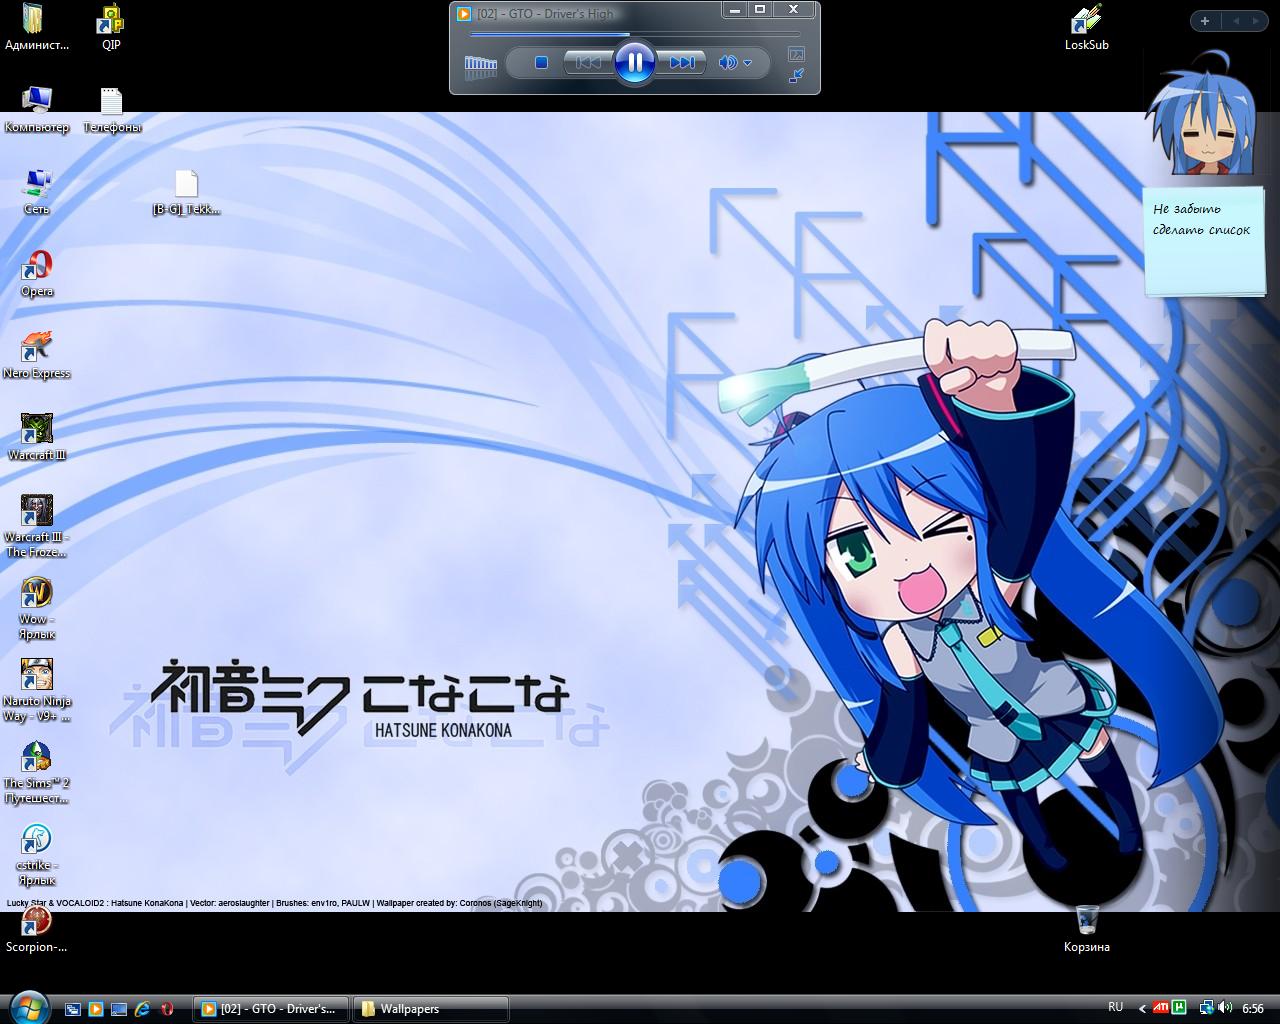1280x1024 pixels.
Task: Click Show Desktop in Quick Launch
Action: pos(120,1009)
